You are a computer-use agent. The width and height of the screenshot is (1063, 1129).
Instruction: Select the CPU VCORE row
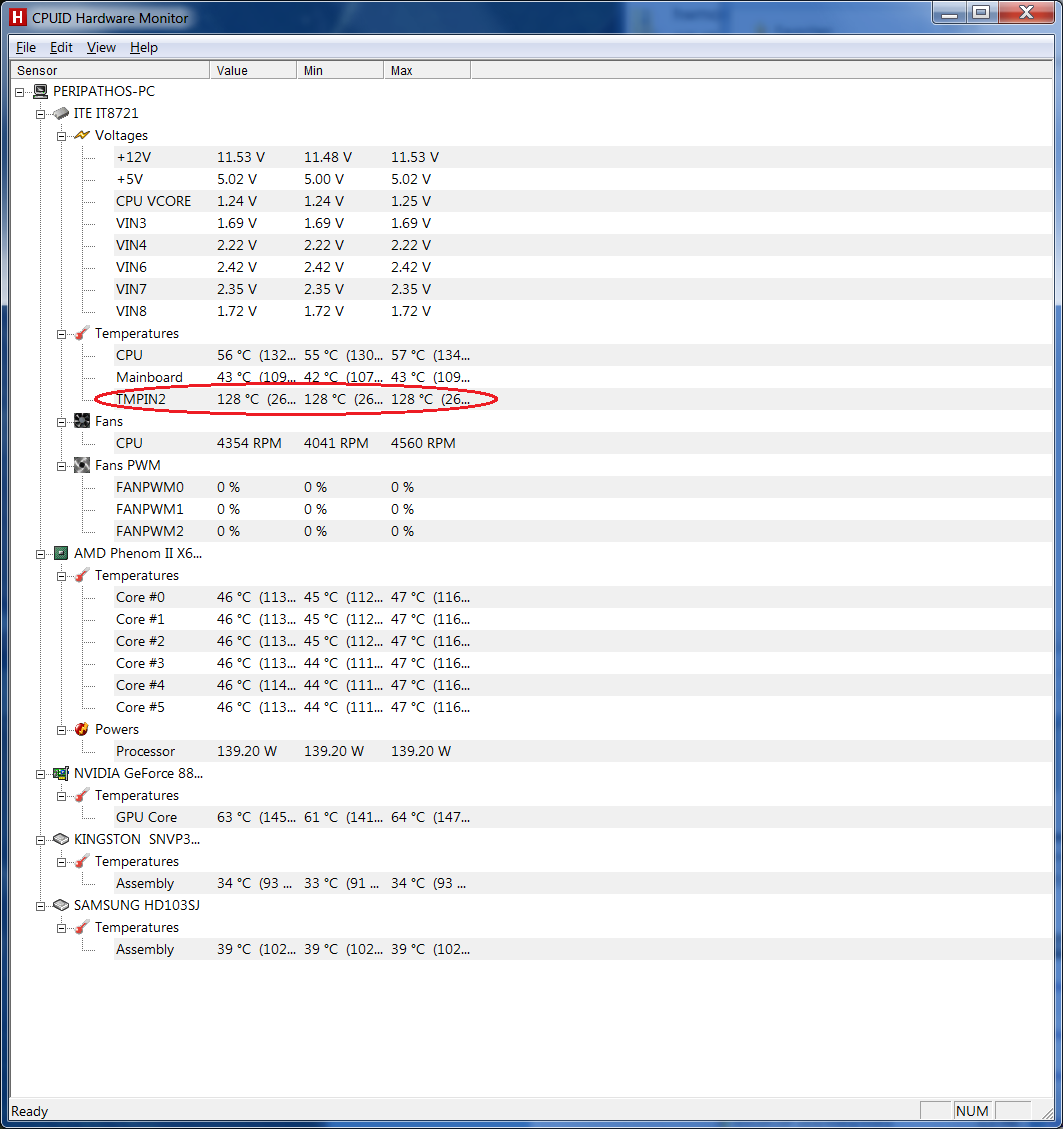[583, 201]
